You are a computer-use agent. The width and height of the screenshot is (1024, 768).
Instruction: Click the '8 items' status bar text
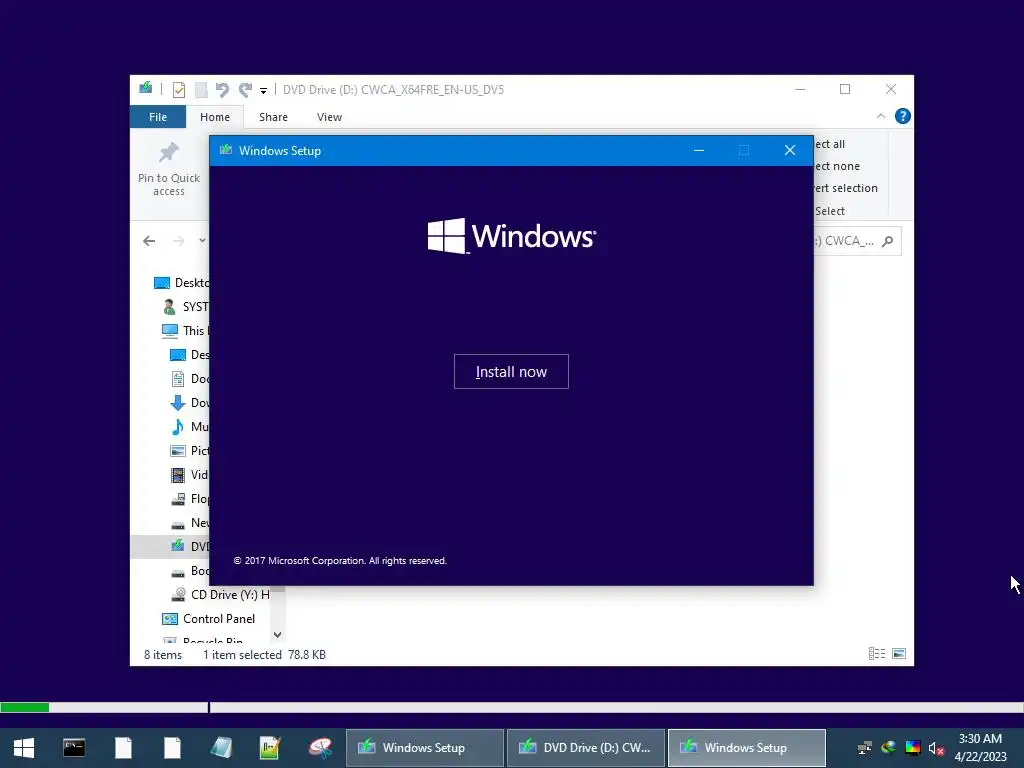[x=163, y=654]
